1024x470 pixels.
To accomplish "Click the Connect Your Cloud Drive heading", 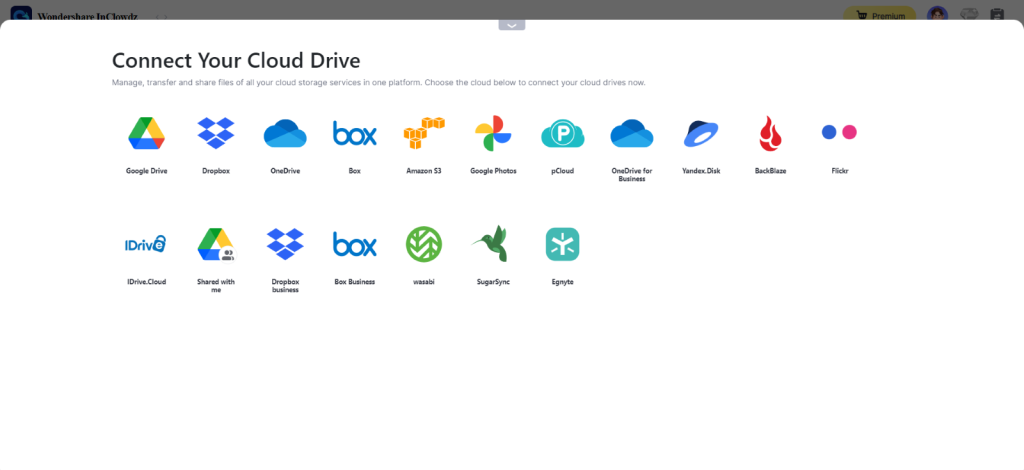I will 236,60.
